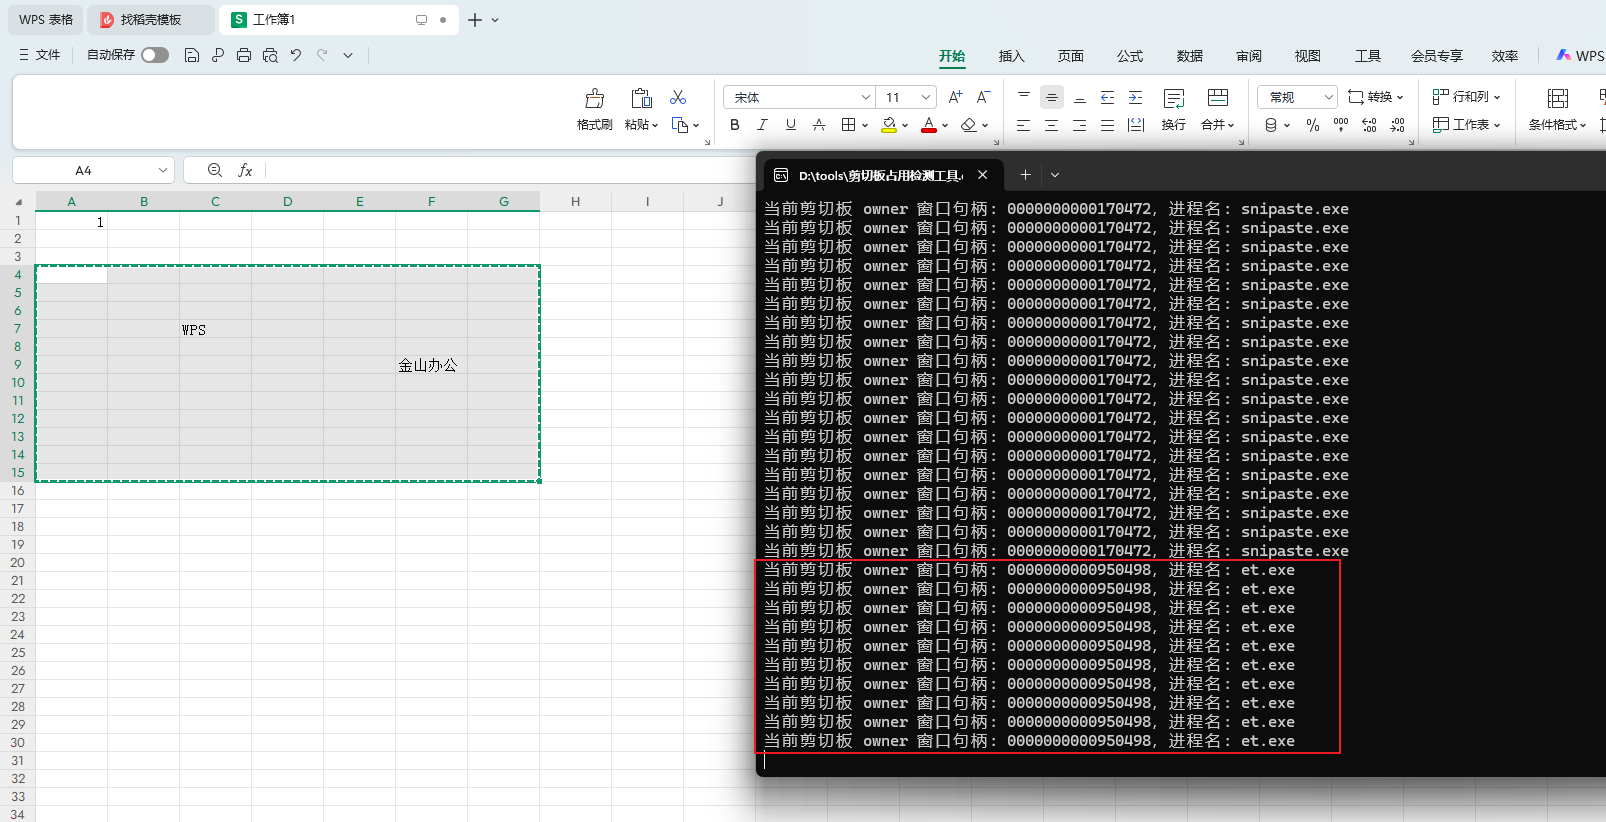Open the 公式 ribbon tab

[1130, 56]
